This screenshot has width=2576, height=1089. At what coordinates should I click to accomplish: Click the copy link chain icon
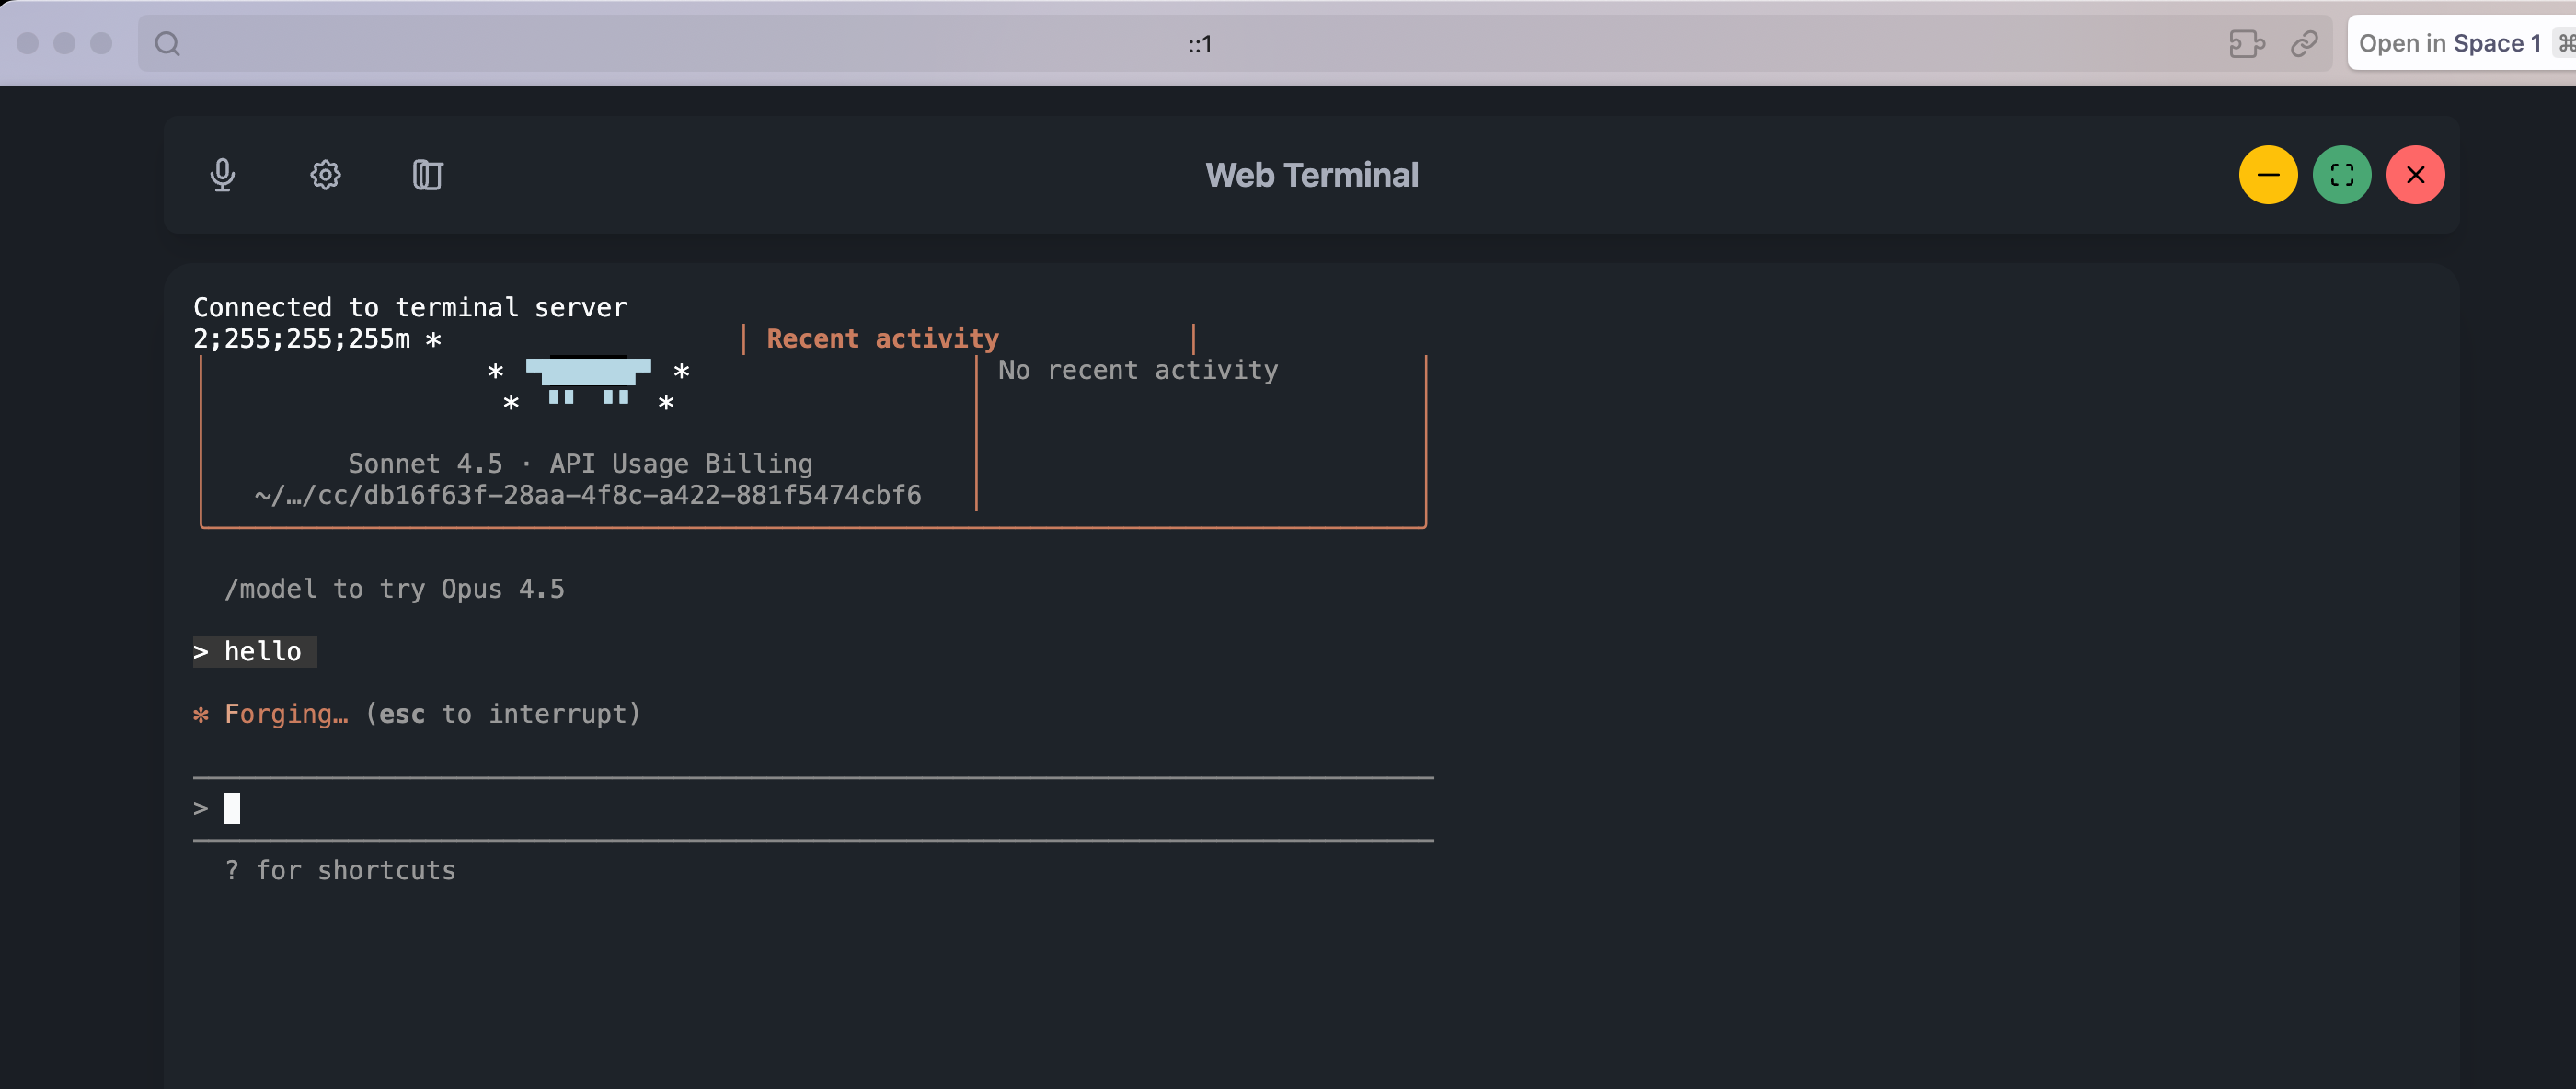tap(2304, 44)
